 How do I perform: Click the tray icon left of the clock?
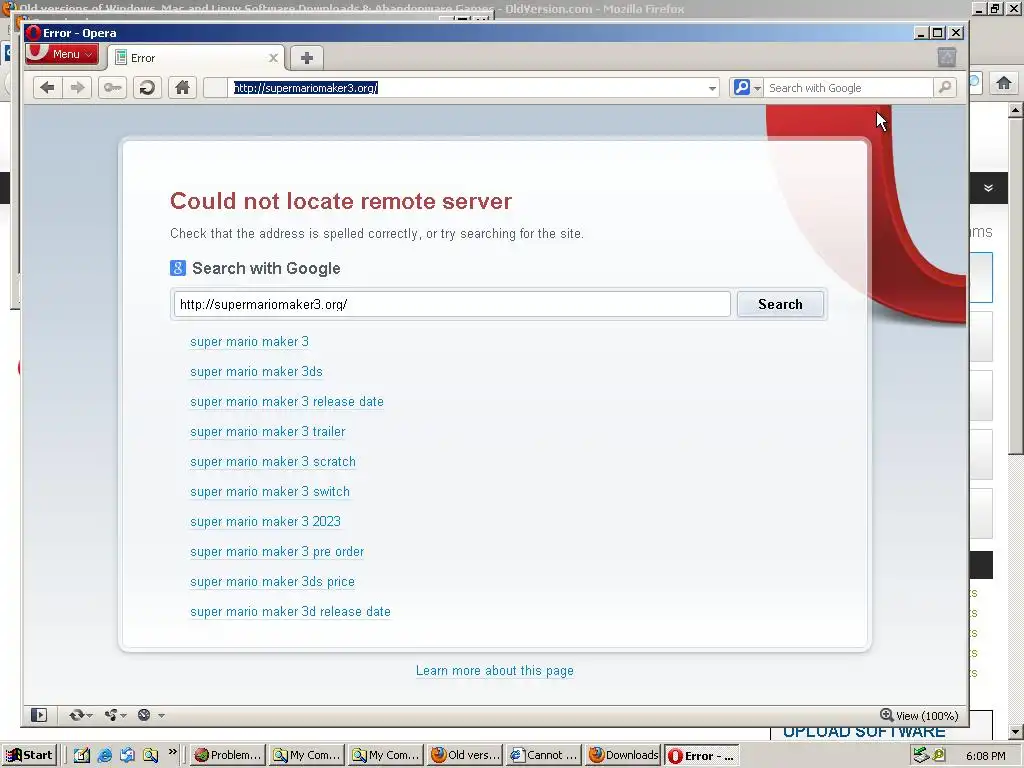pyautogui.click(x=939, y=756)
